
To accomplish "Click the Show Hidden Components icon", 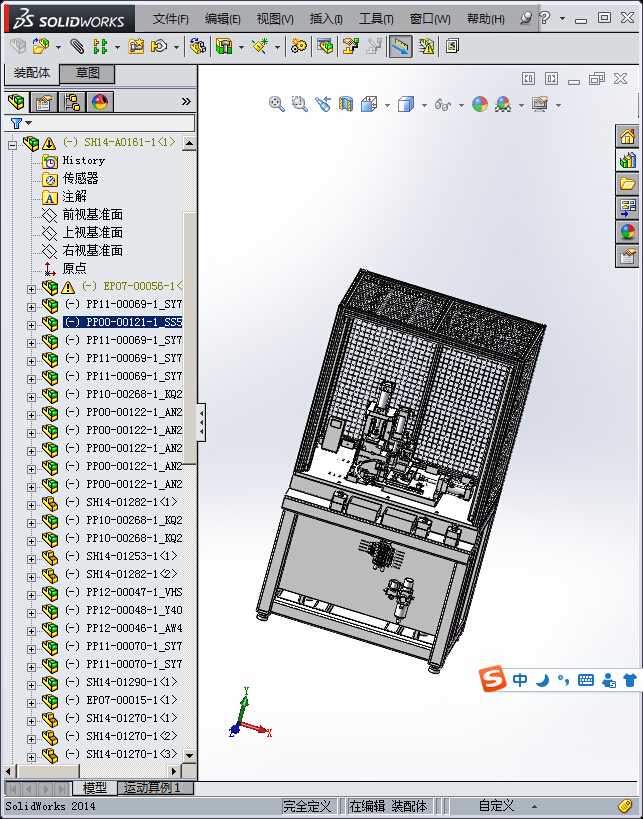I will [197, 46].
